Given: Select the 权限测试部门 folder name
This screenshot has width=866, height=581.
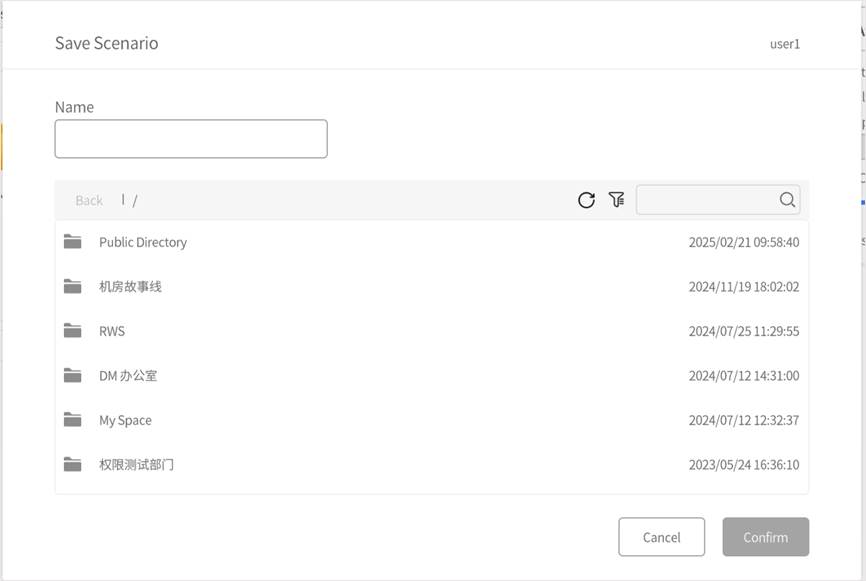Looking at the screenshot, I should [x=136, y=465].
